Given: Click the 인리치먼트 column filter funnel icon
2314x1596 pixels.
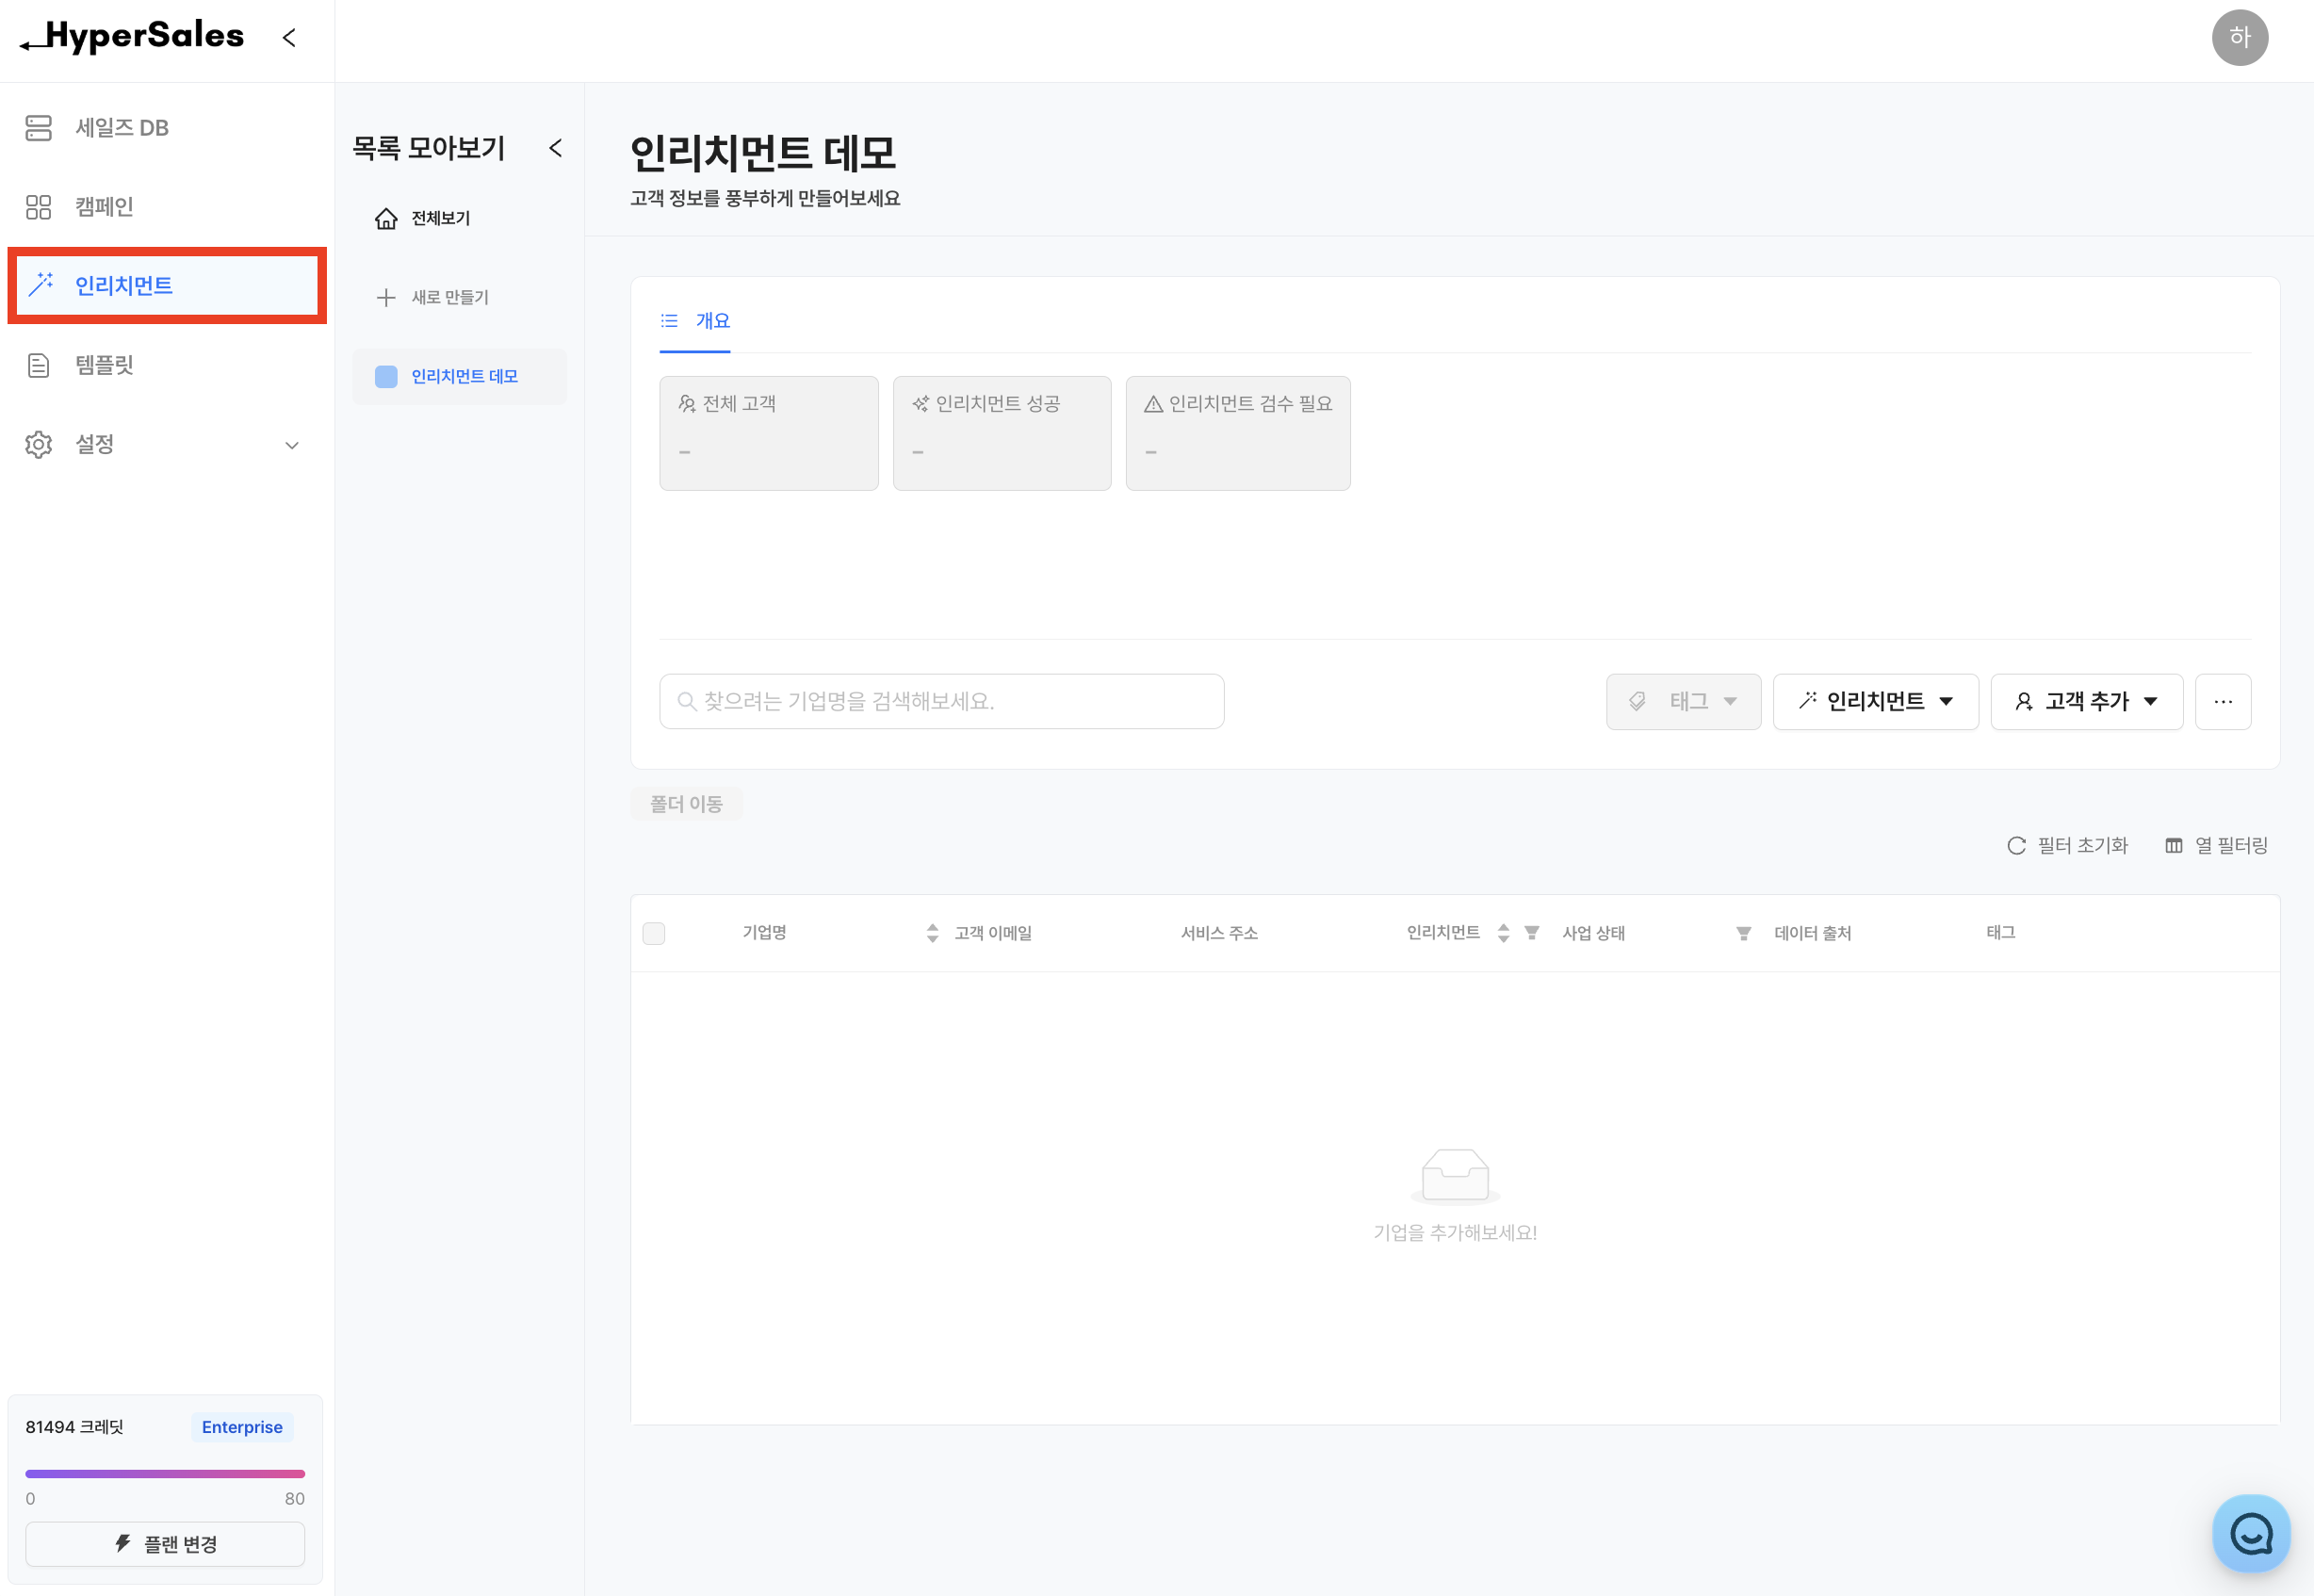Looking at the screenshot, I should coord(1531,933).
